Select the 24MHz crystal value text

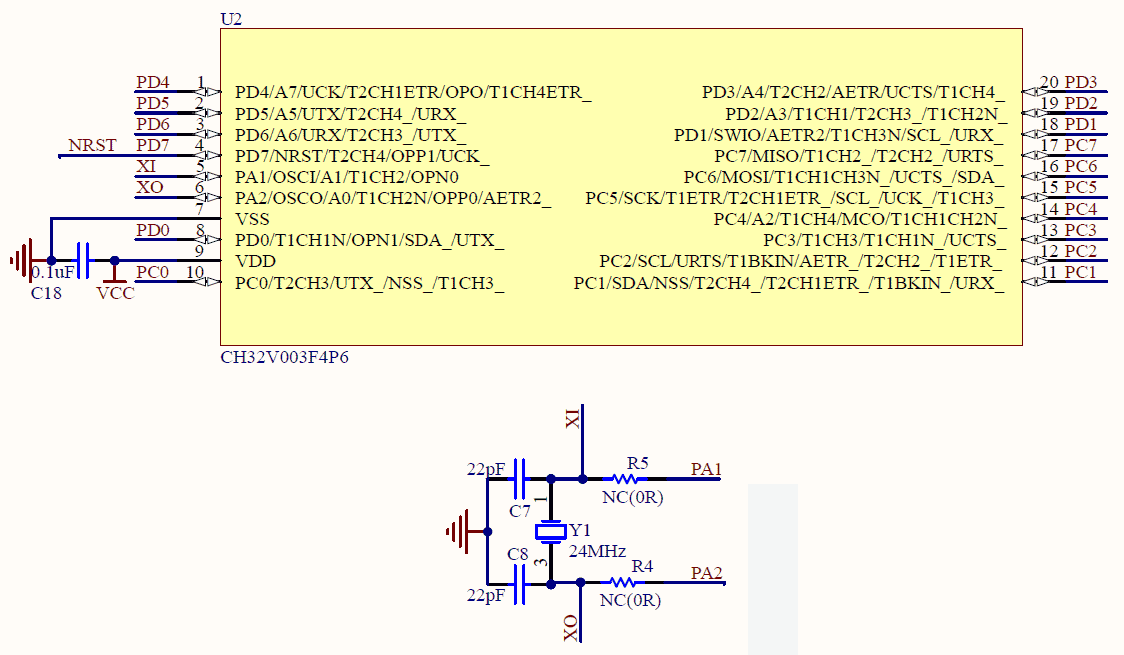point(597,552)
